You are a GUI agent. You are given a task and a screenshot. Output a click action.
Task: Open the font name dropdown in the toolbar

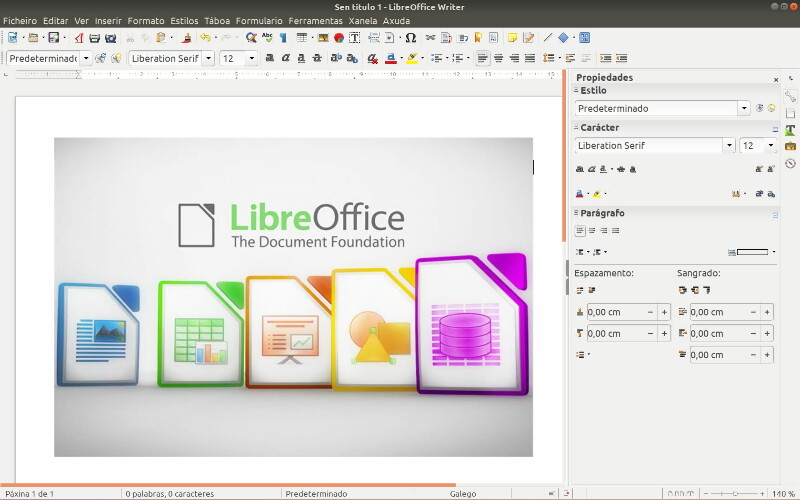208,58
